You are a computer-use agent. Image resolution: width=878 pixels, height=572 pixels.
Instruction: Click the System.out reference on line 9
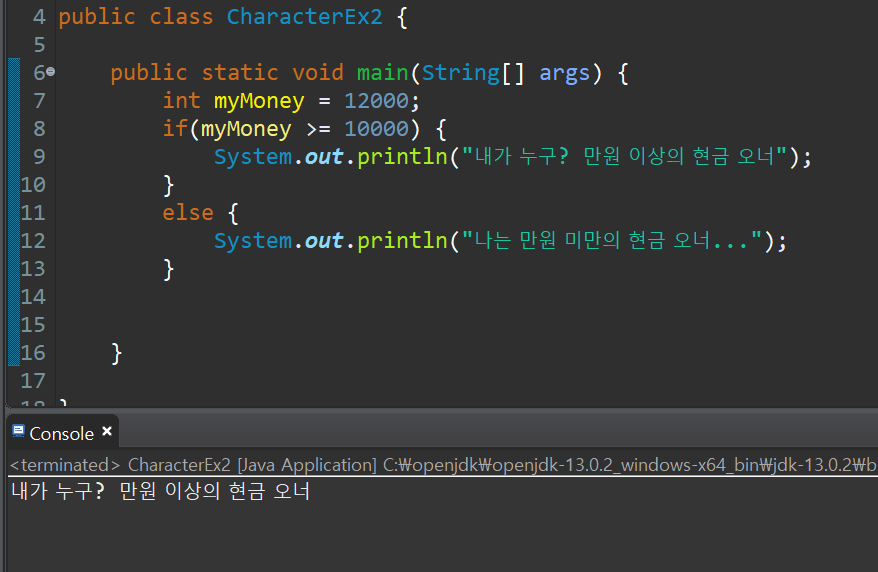pyautogui.click(x=278, y=157)
